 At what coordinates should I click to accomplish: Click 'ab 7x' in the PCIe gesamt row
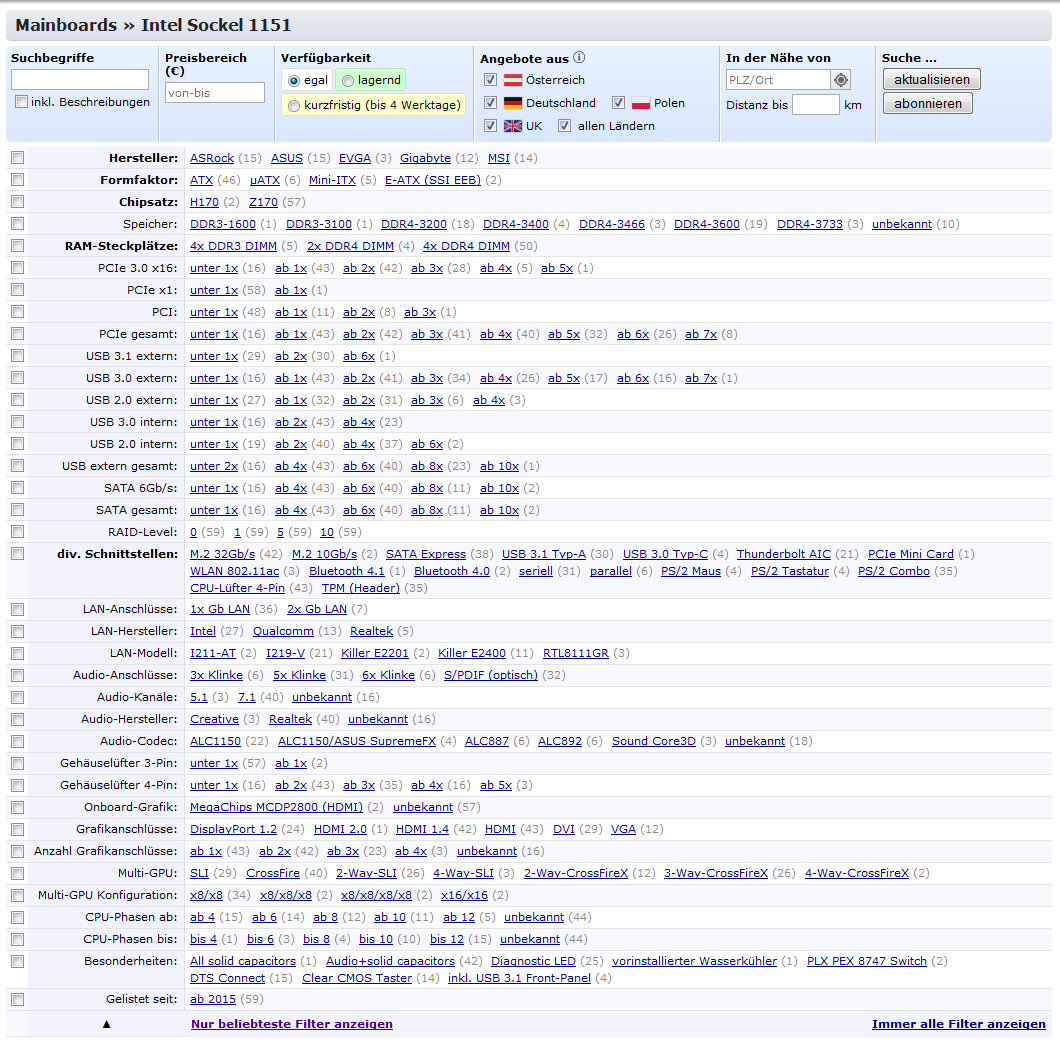point(700,334)
